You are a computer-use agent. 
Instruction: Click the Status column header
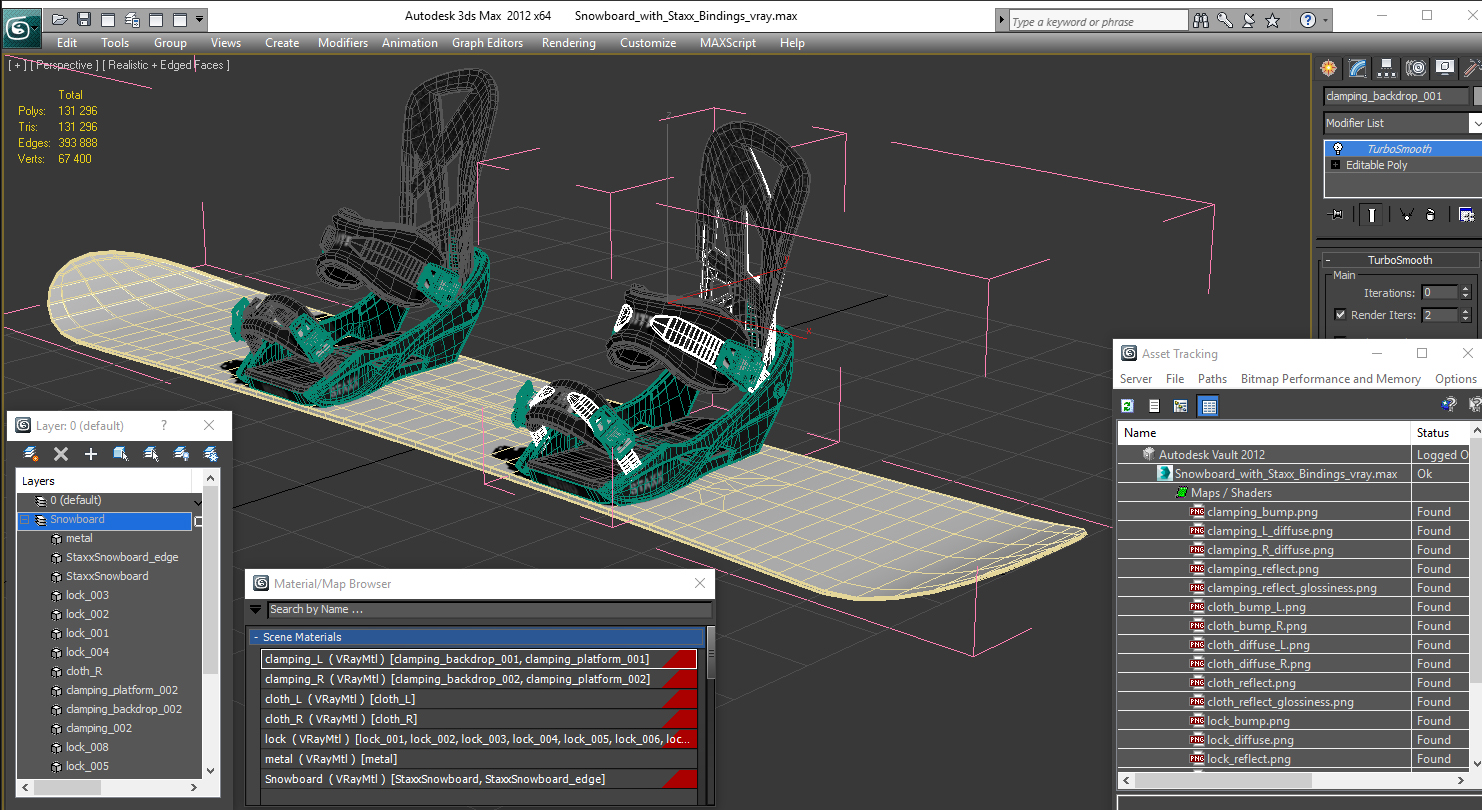[x=1440, y=433]
